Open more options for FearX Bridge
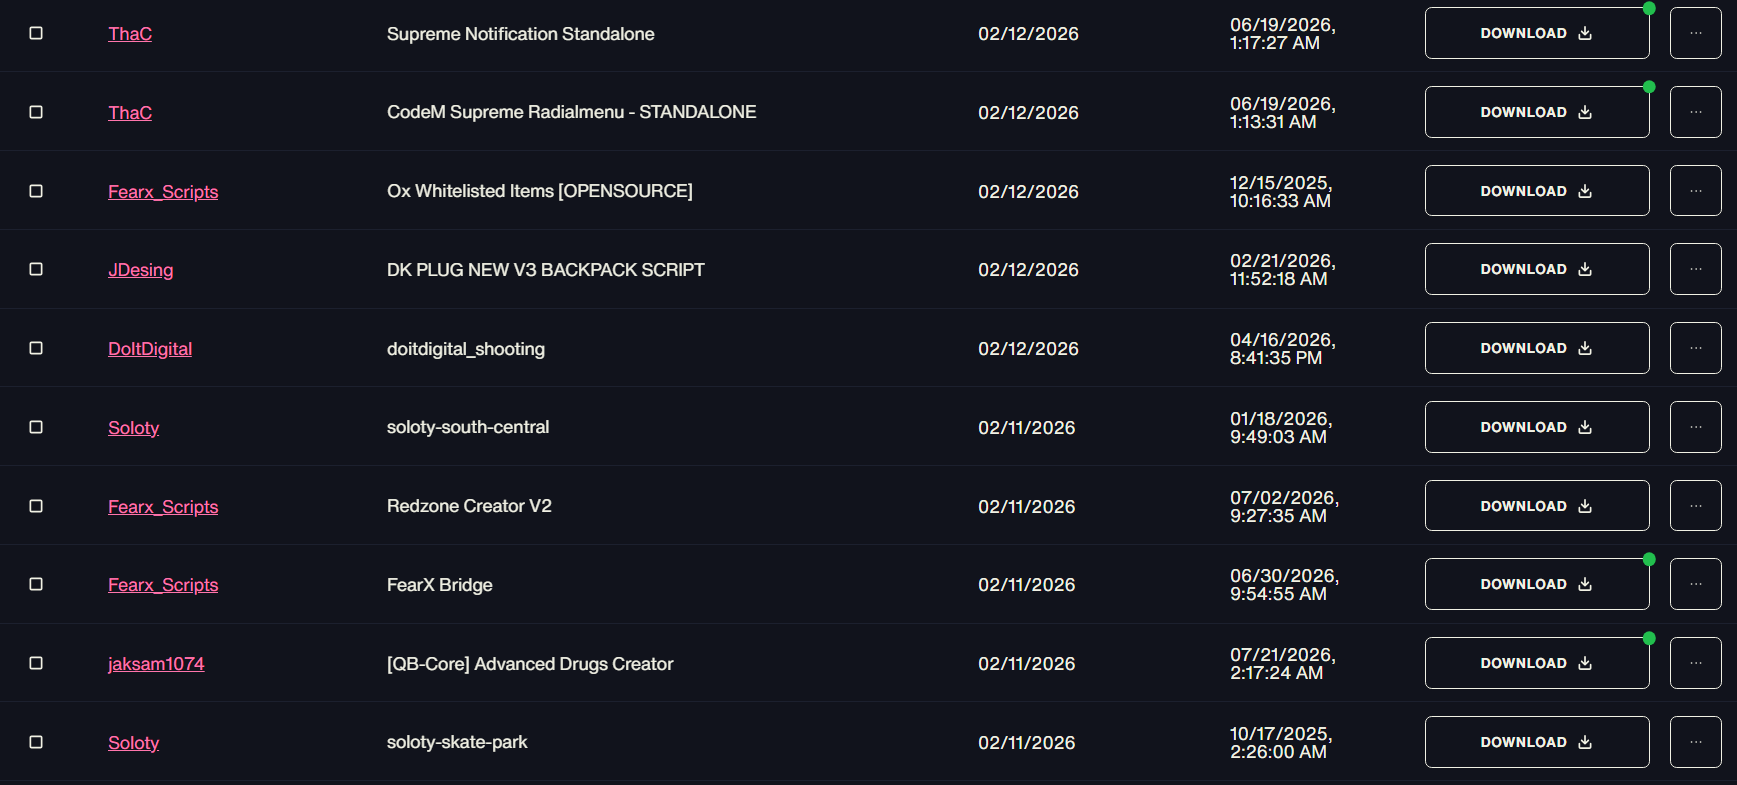The image size is (1737, 785). pos(1695,584)
